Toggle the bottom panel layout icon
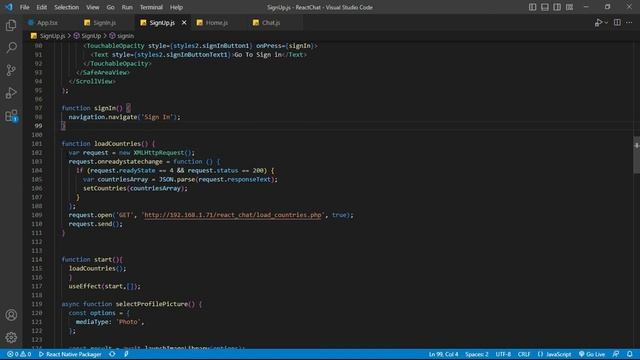Screen dimensions: 640x360 544,7
